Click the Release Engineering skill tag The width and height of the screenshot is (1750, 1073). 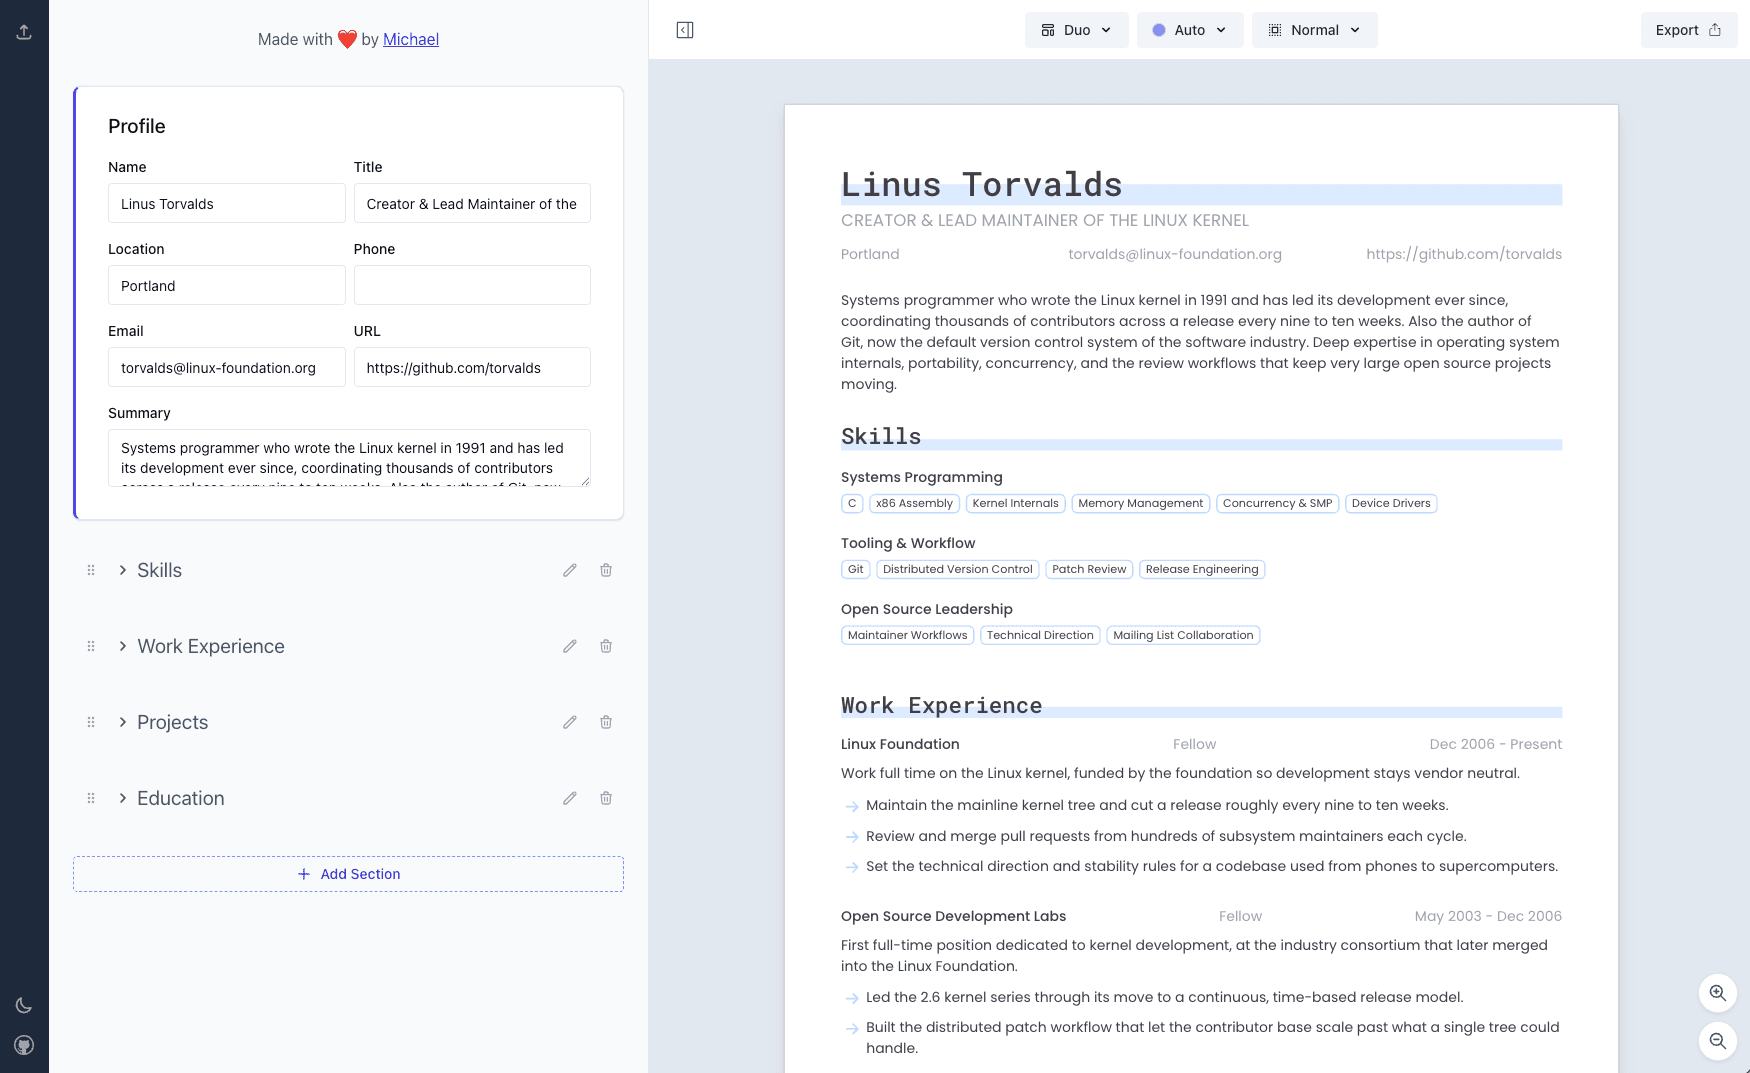pos(1202,569)
